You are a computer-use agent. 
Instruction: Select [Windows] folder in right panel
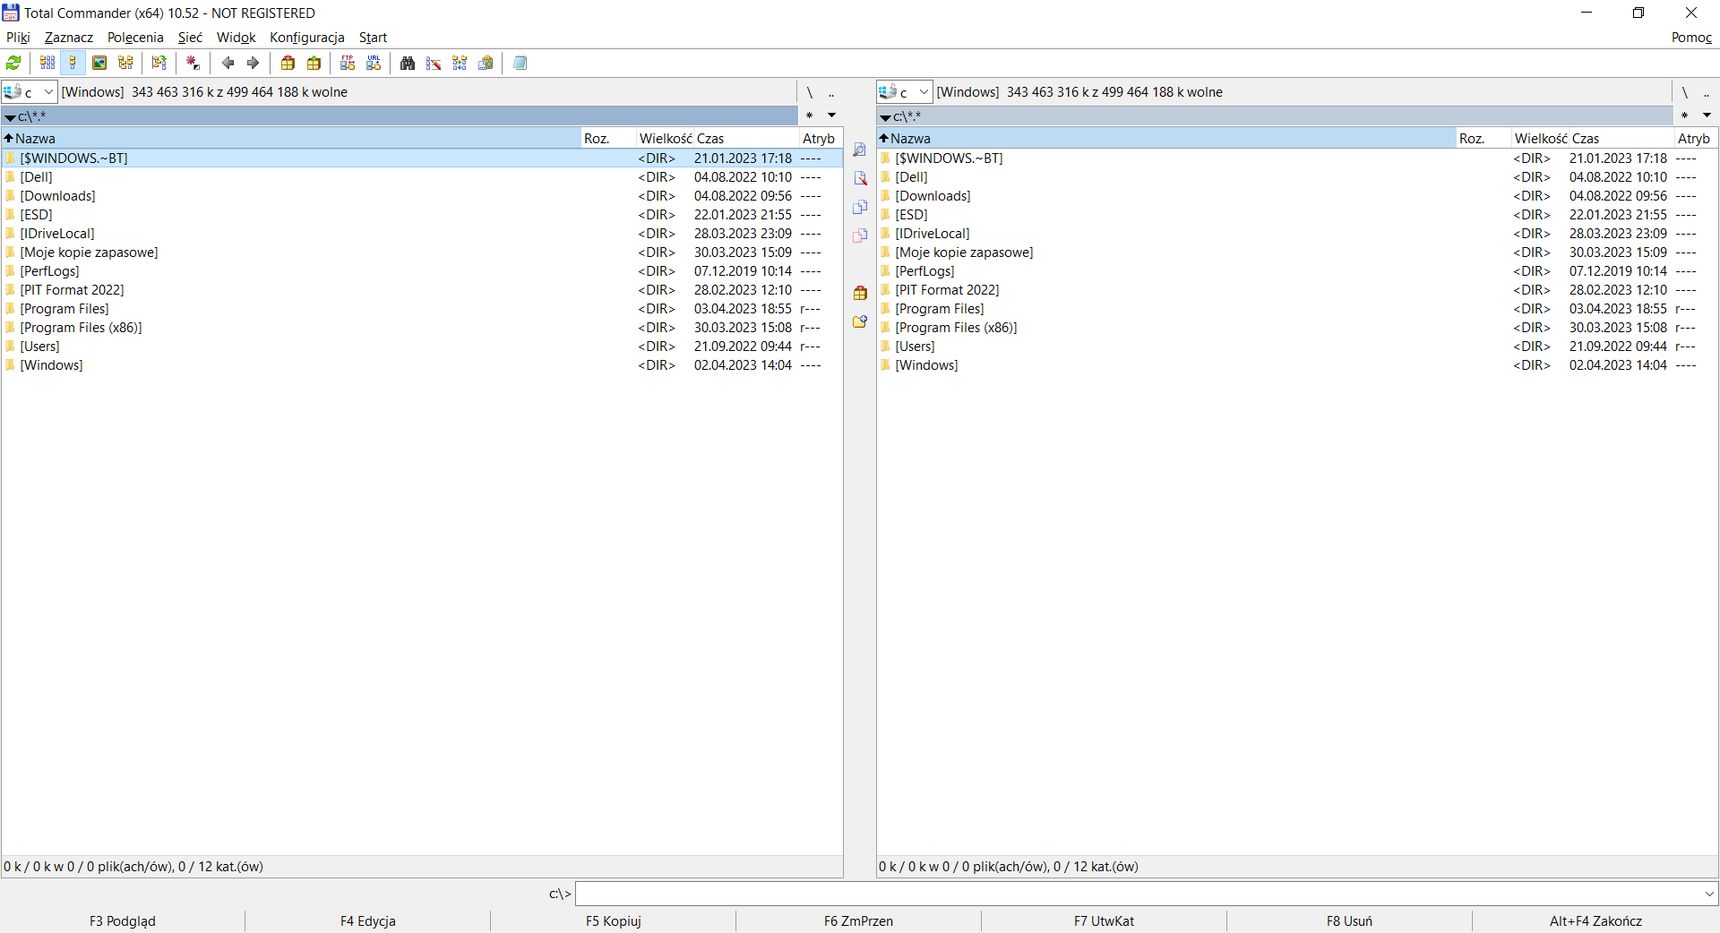[1297, 365]
